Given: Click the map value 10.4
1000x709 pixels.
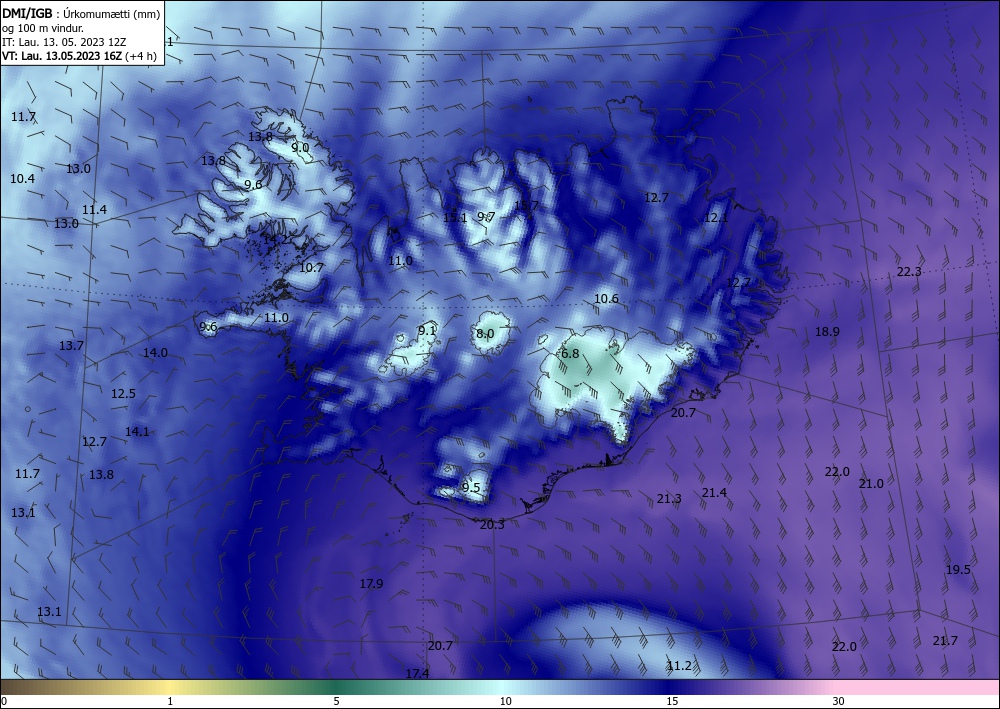Looking at the screenshot, I should coord(22,179).
